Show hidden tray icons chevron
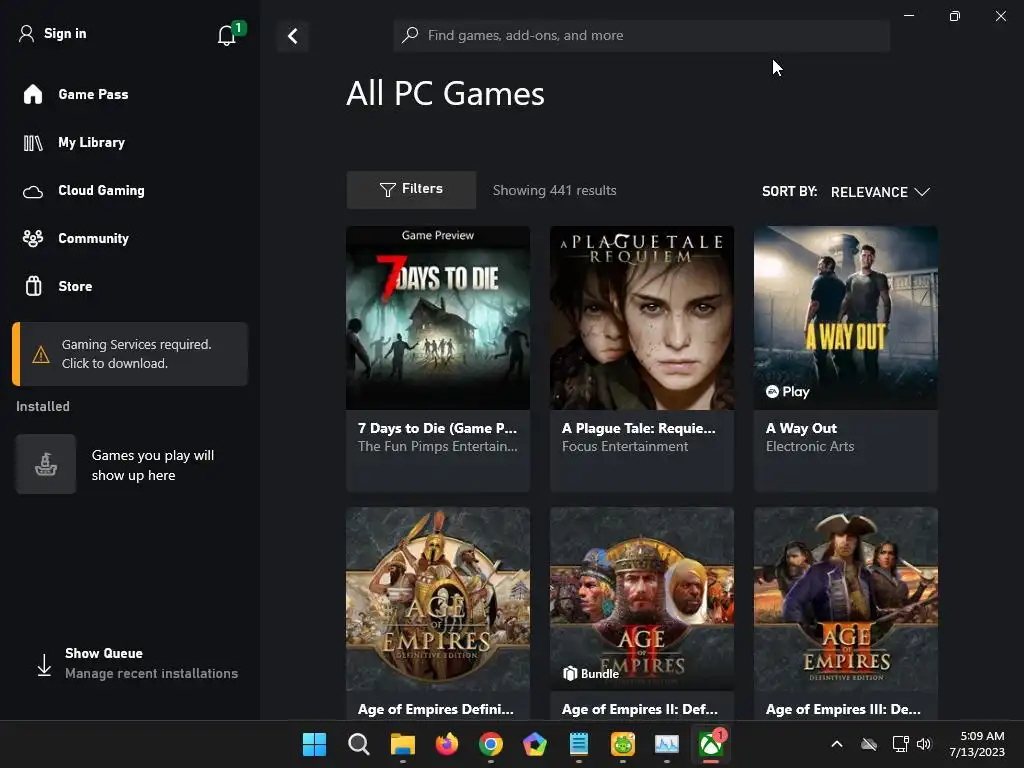This screenshot has height=768, width=1024. (837, 744)
